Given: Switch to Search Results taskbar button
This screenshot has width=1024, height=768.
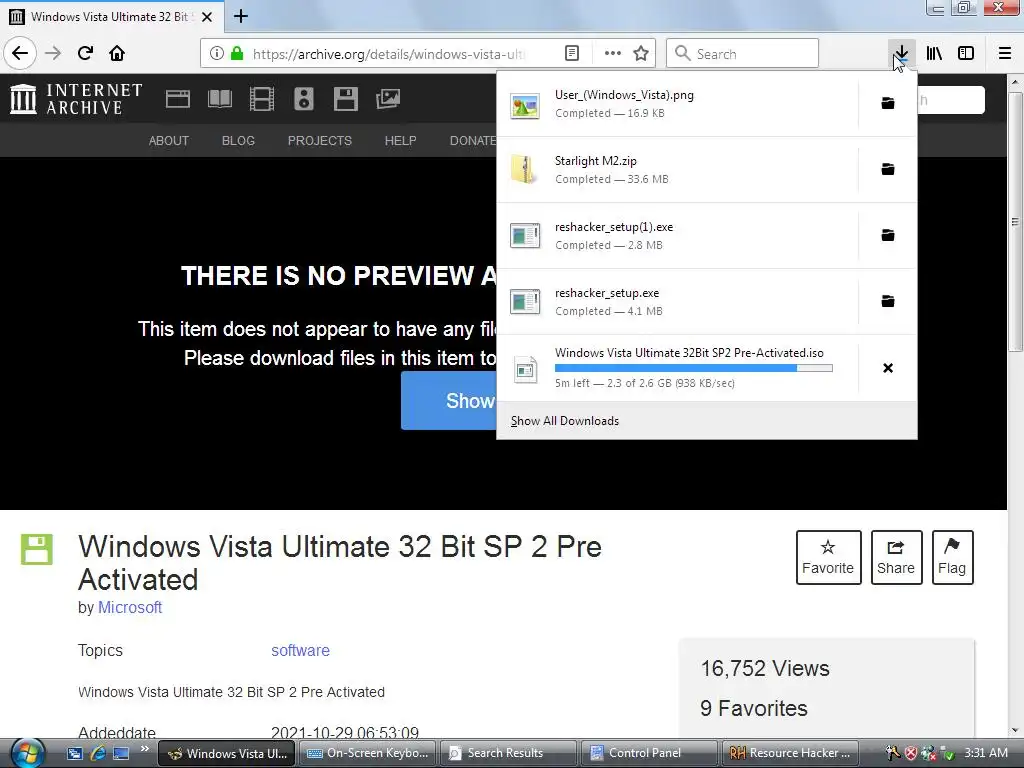Looking at the screenshot, I should pos(508,753).
